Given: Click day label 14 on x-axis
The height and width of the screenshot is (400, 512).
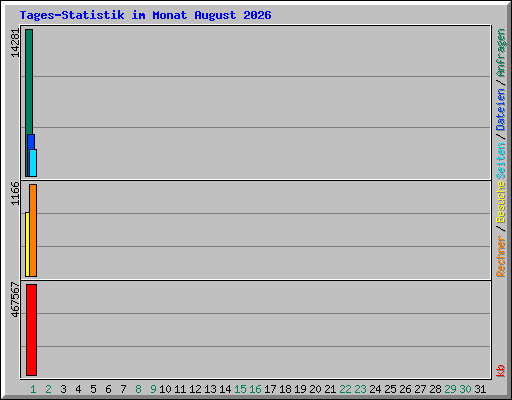Looking at the screenshot, I should tap(225, 389).
